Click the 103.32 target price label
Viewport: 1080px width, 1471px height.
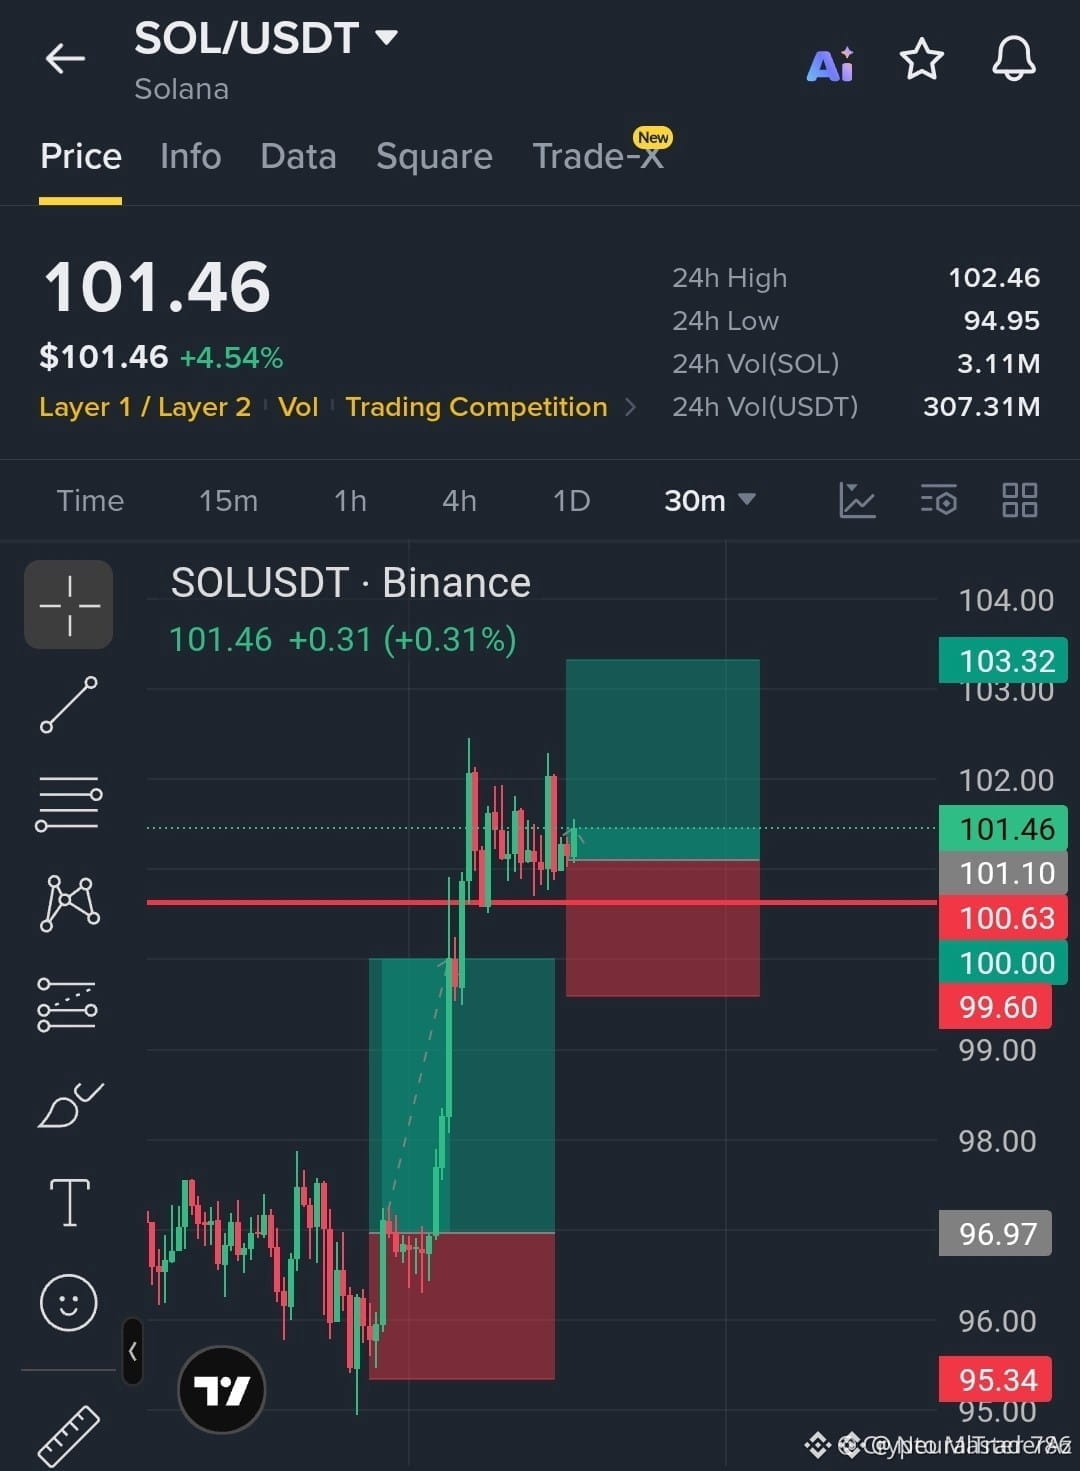[1004, 660]
